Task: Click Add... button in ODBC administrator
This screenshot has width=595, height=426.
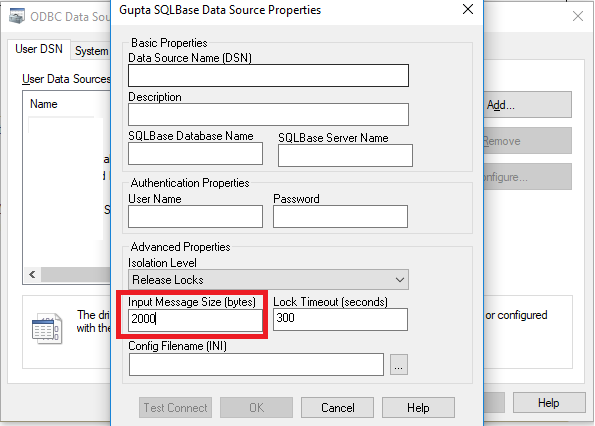Action: pyautogui.click(x=527, y=105)
